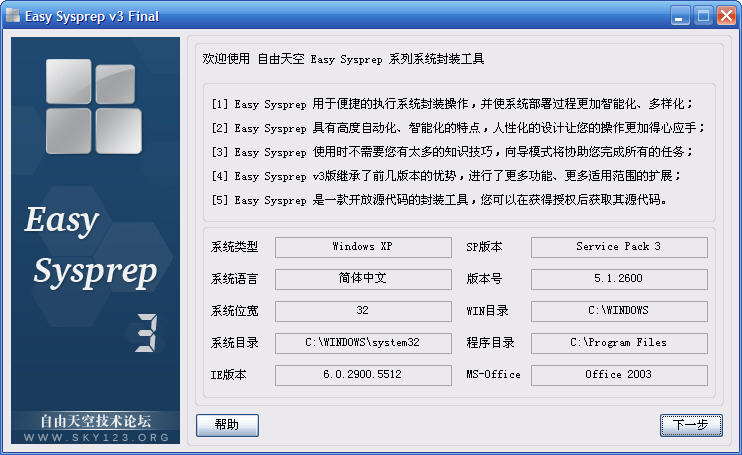
Task: Select the MS-Office field showing Office 2003
Action: coord(618,375)
